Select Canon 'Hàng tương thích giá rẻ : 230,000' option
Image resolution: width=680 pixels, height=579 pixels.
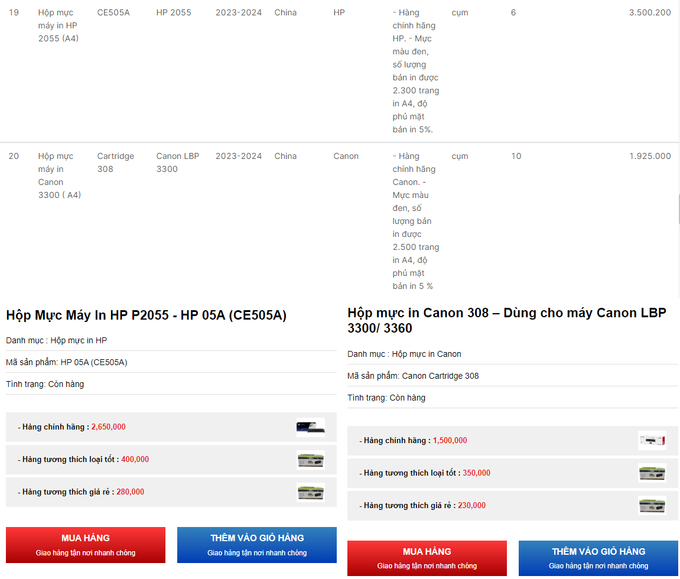click(x=513, y=506)
